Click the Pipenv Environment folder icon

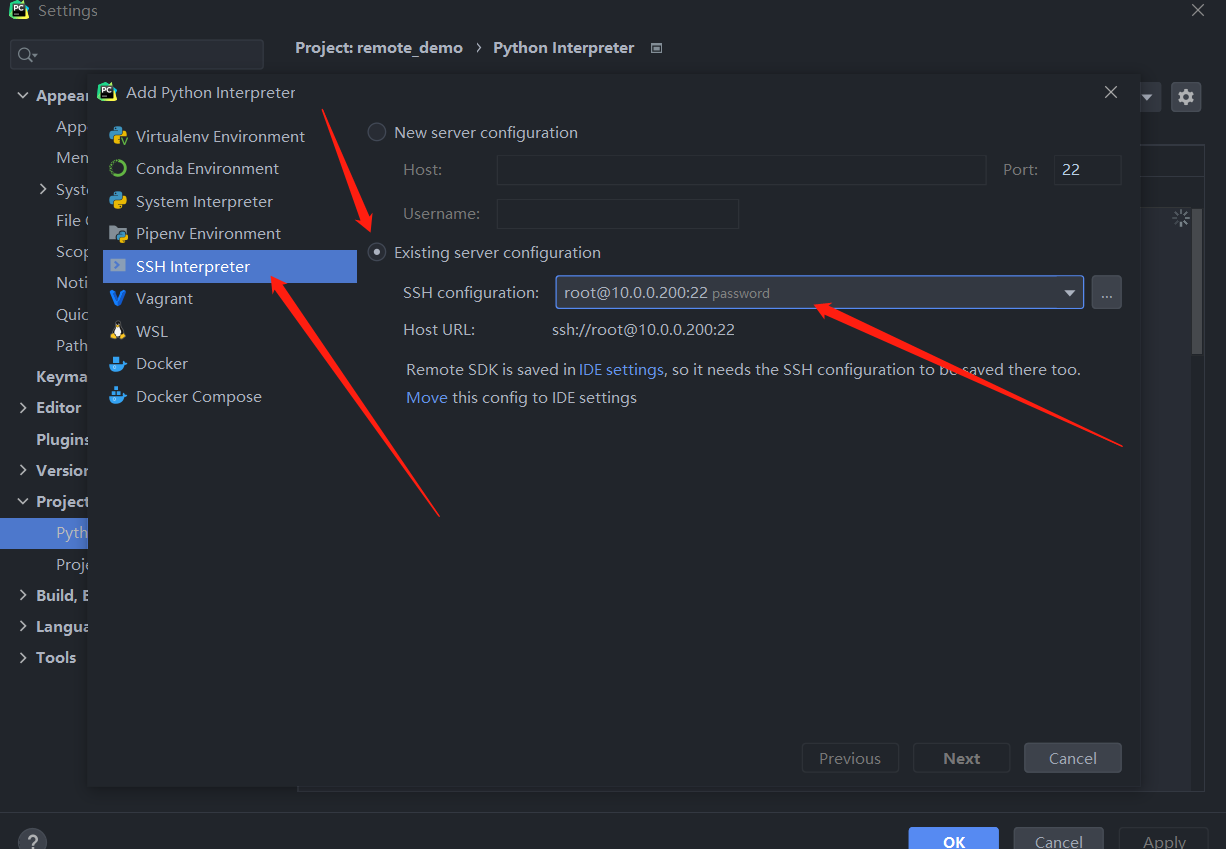pyautogui.click(x=118, y=233)
